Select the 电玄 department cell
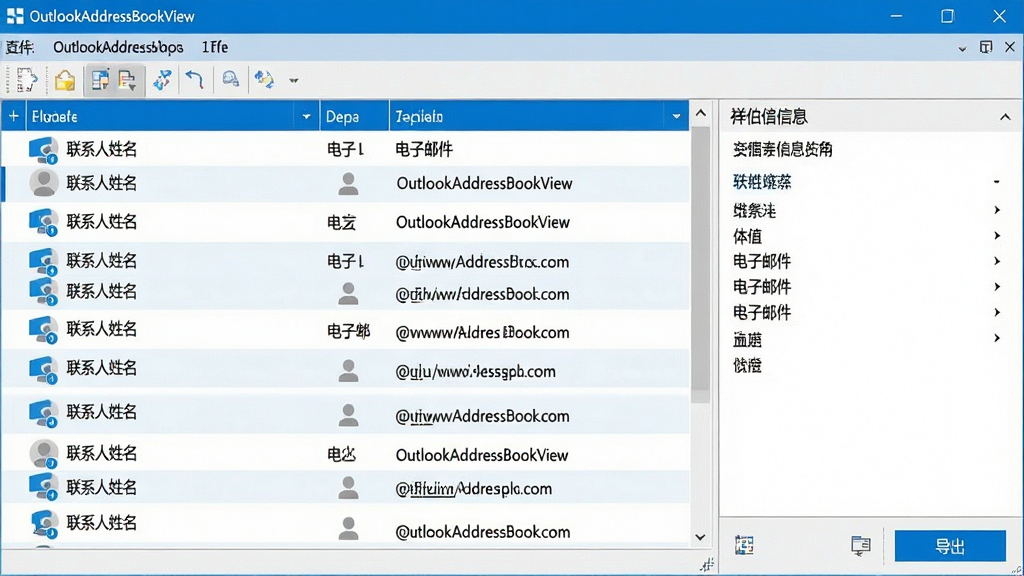Image resolution: width=1024 pixels, height=576 pixels. [x=342, y=223]
